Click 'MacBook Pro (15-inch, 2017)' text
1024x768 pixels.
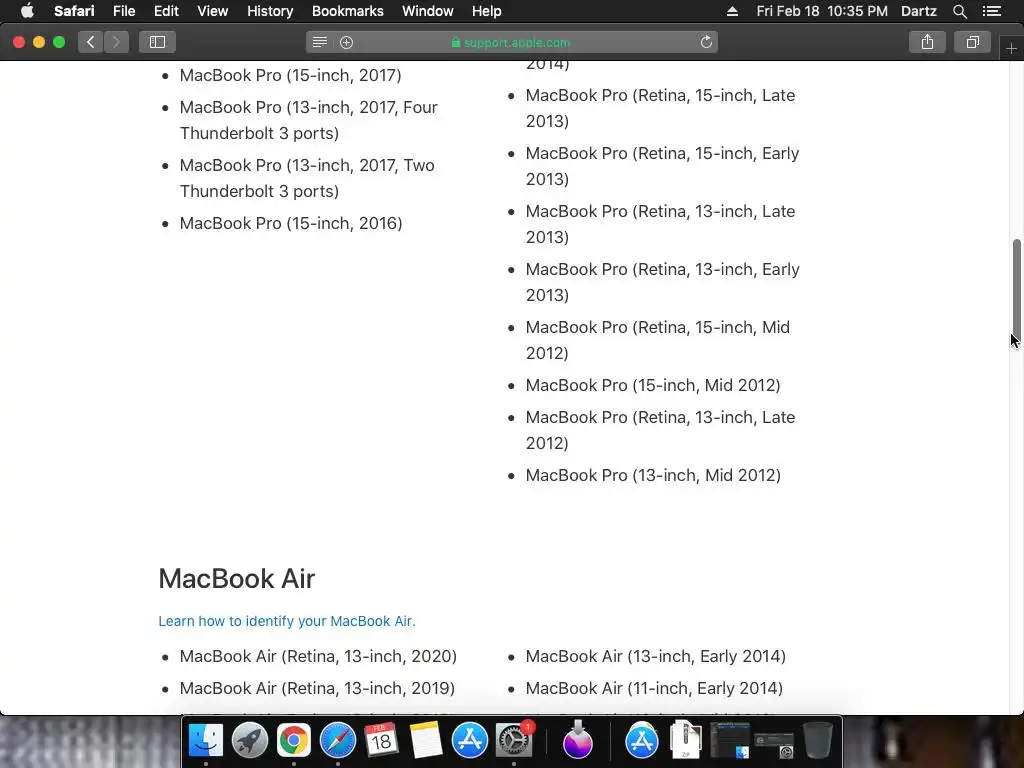pos(291,75)
